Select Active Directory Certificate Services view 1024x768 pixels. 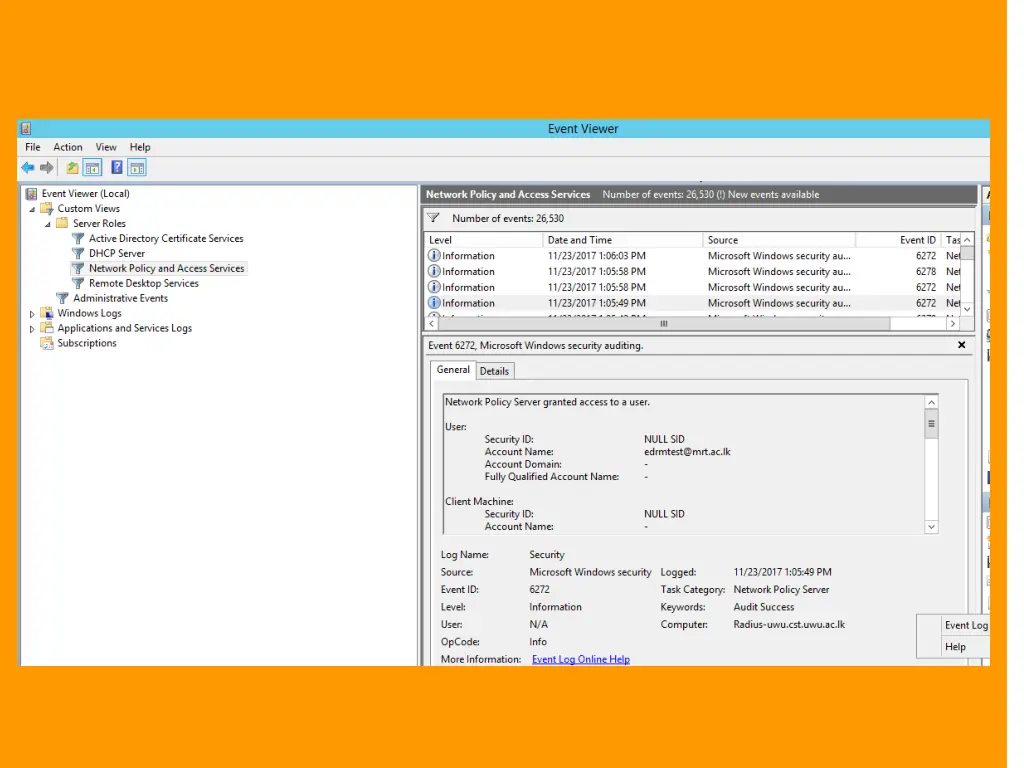pos(165,239)
